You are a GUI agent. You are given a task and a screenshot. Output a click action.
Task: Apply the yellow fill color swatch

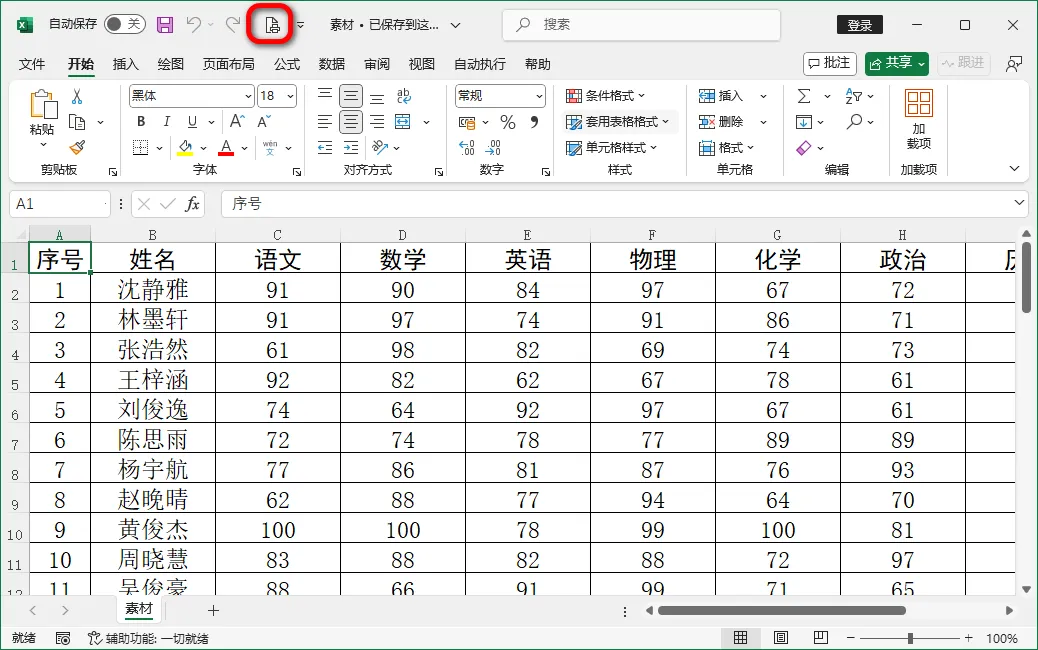(185, 148)
